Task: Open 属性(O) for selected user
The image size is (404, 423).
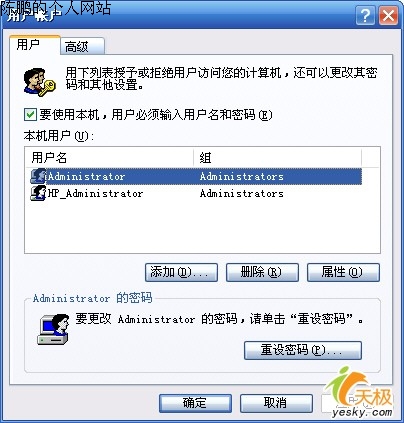Action: (343, 272)
